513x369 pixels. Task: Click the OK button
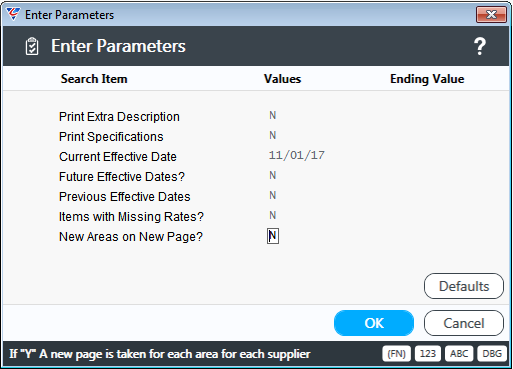[x=374, y=323]
